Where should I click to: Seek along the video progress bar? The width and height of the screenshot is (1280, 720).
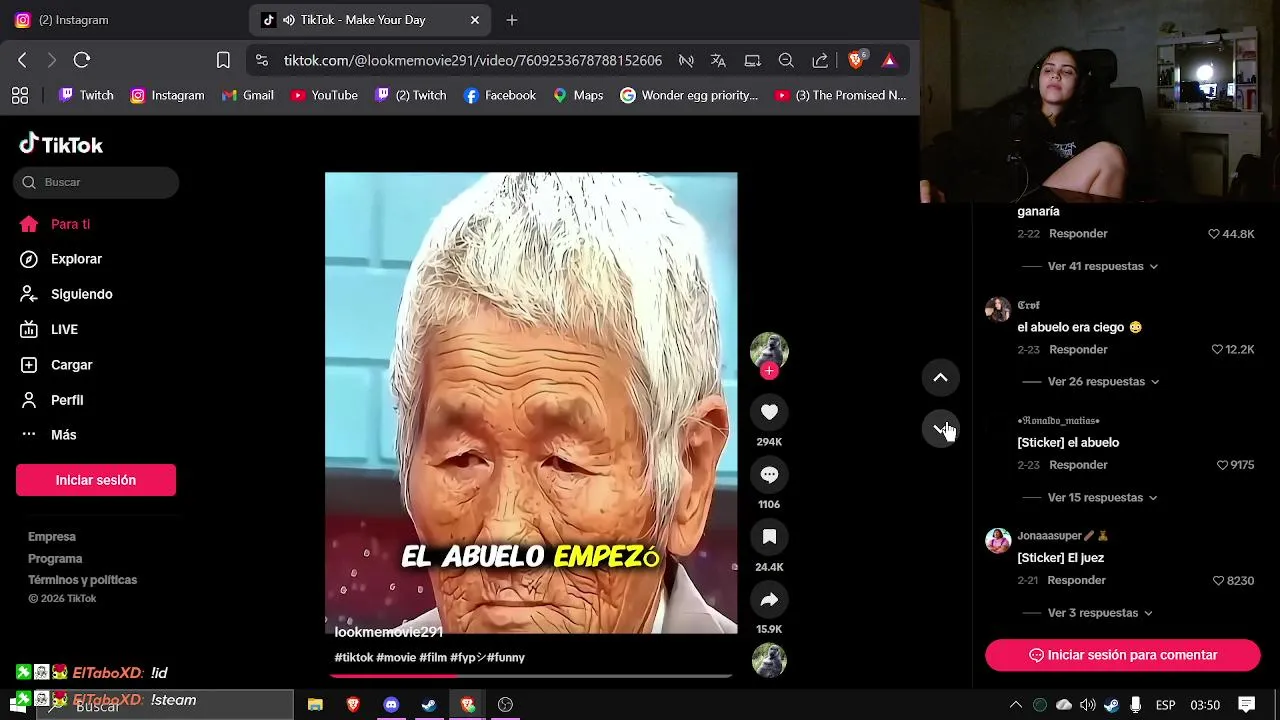pyautogui.click(x=531, y=676)
